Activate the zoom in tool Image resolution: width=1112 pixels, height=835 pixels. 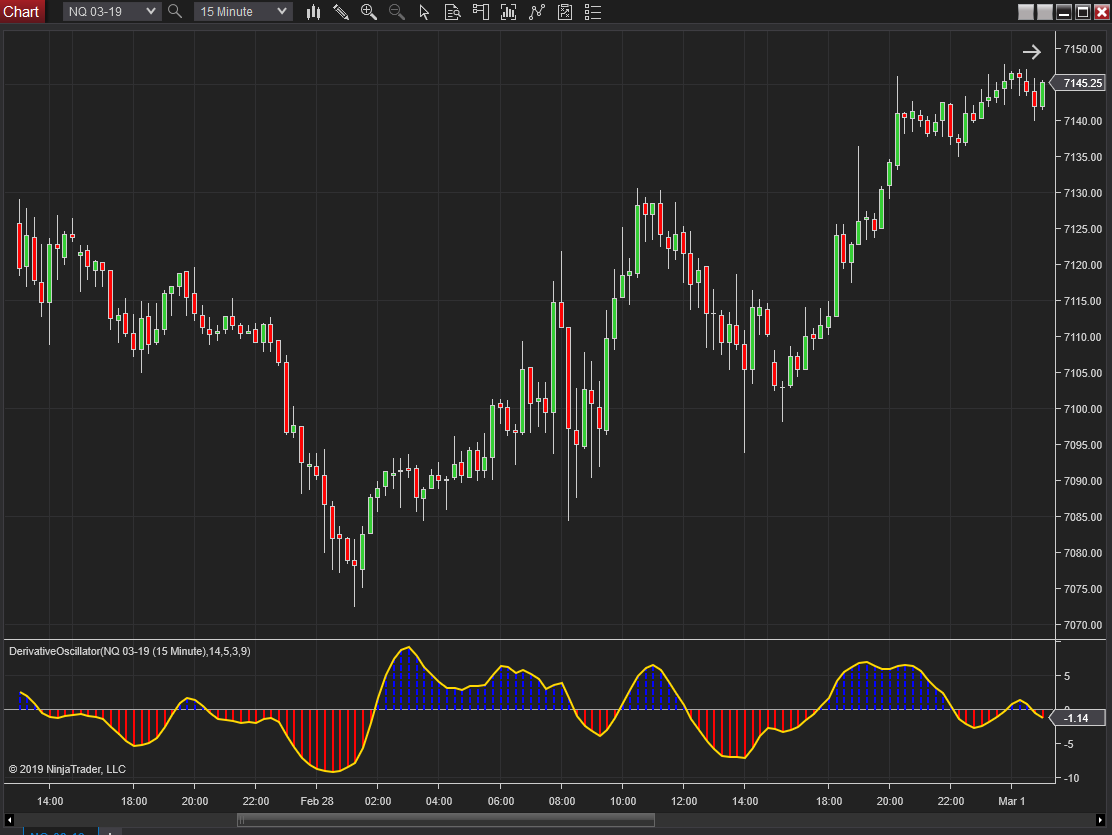369,12
